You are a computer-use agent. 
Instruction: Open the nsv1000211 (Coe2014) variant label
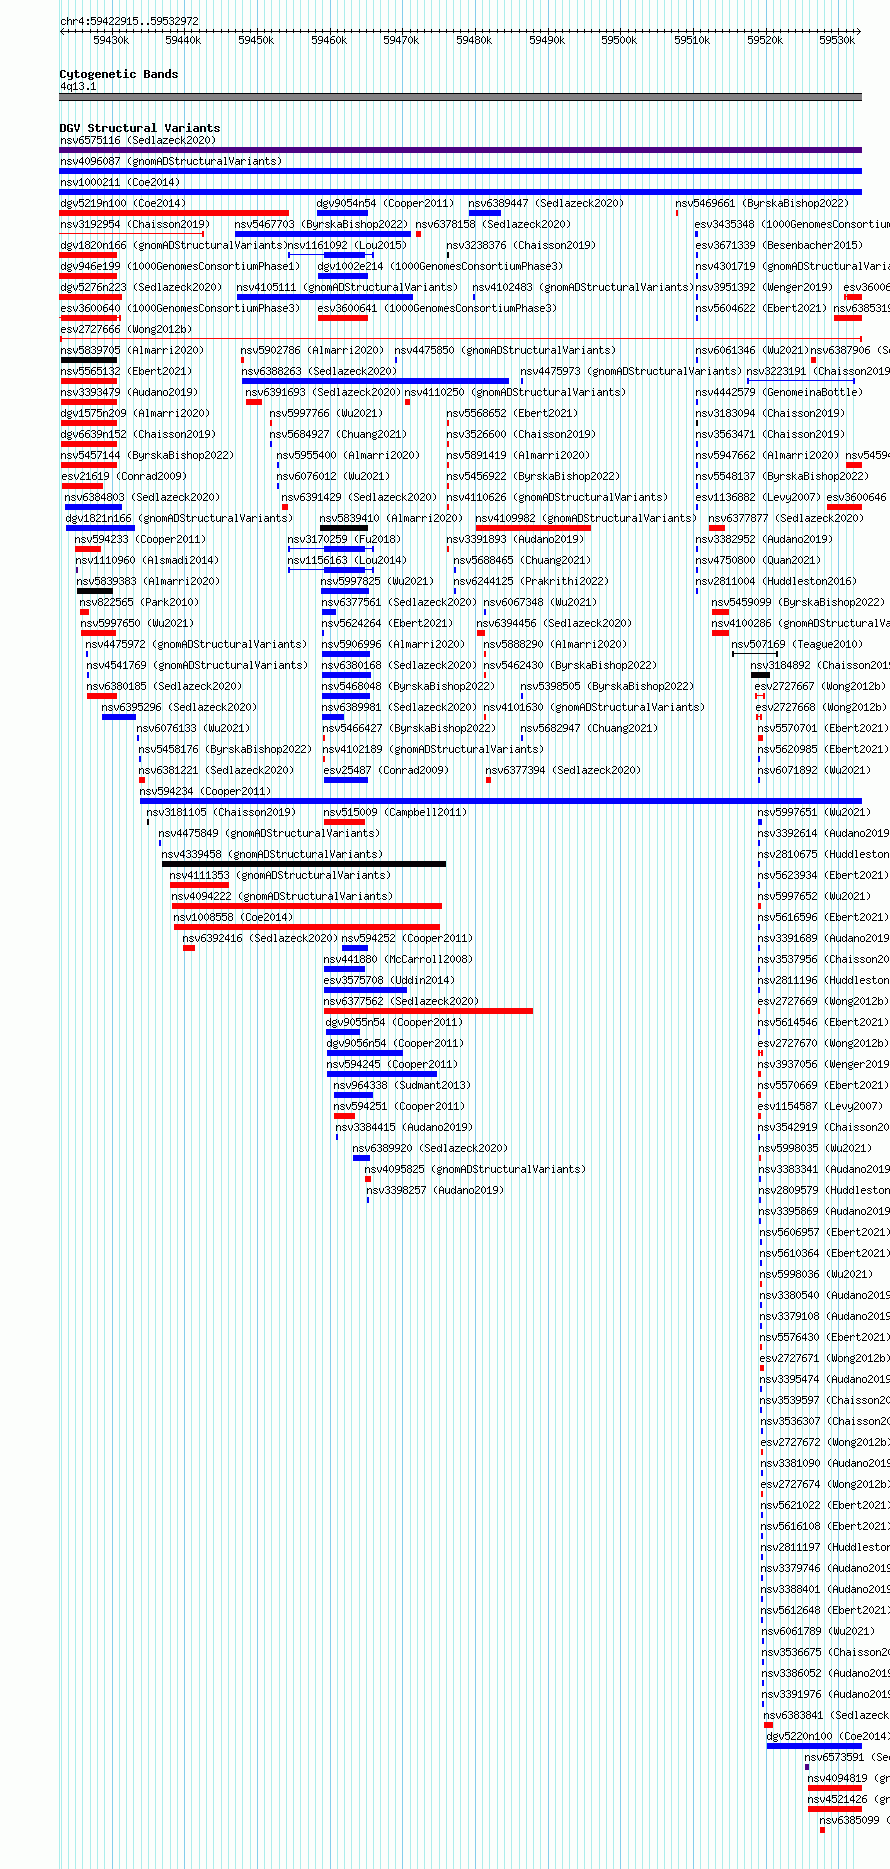(119, 182)
